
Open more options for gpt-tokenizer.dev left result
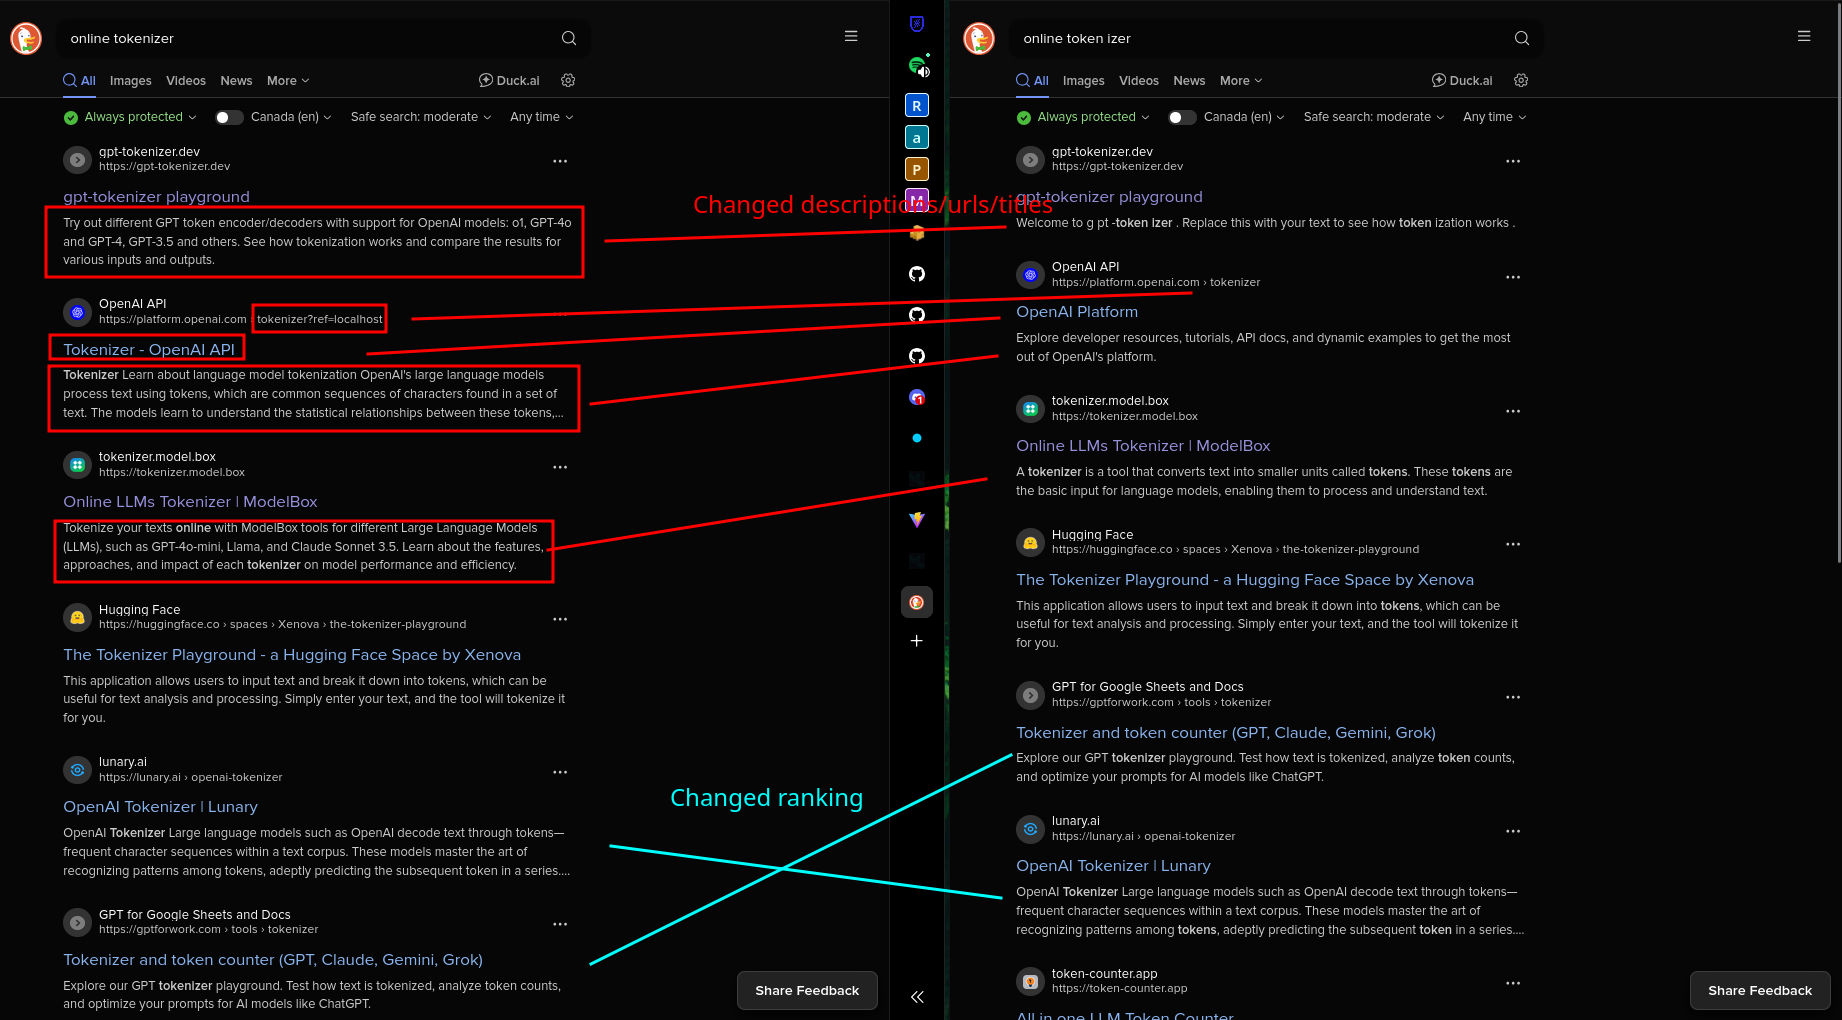click(560, 161)
